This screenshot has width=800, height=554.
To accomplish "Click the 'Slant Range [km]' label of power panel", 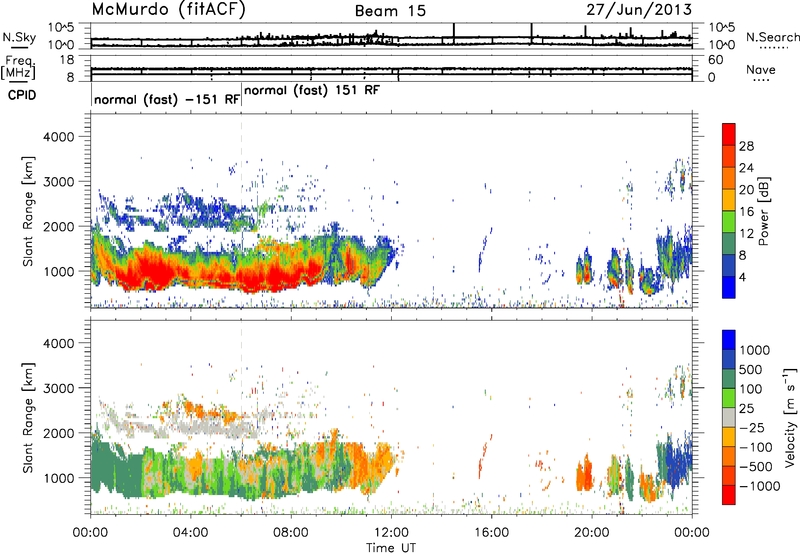I will tap(28, 211).
